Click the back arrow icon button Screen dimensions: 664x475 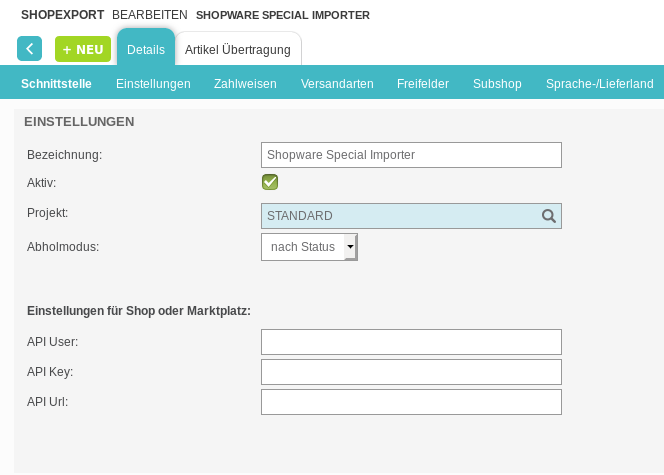(x=29, y=48)
